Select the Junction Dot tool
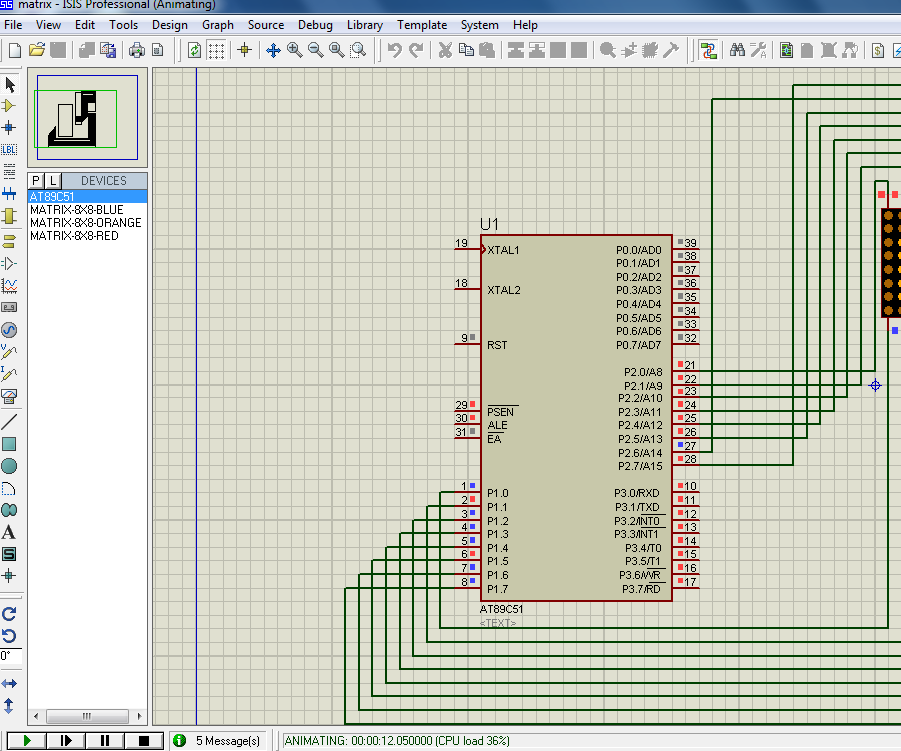Image resolution: width=901 pixels, height=751 pixels. pos(9,128)
